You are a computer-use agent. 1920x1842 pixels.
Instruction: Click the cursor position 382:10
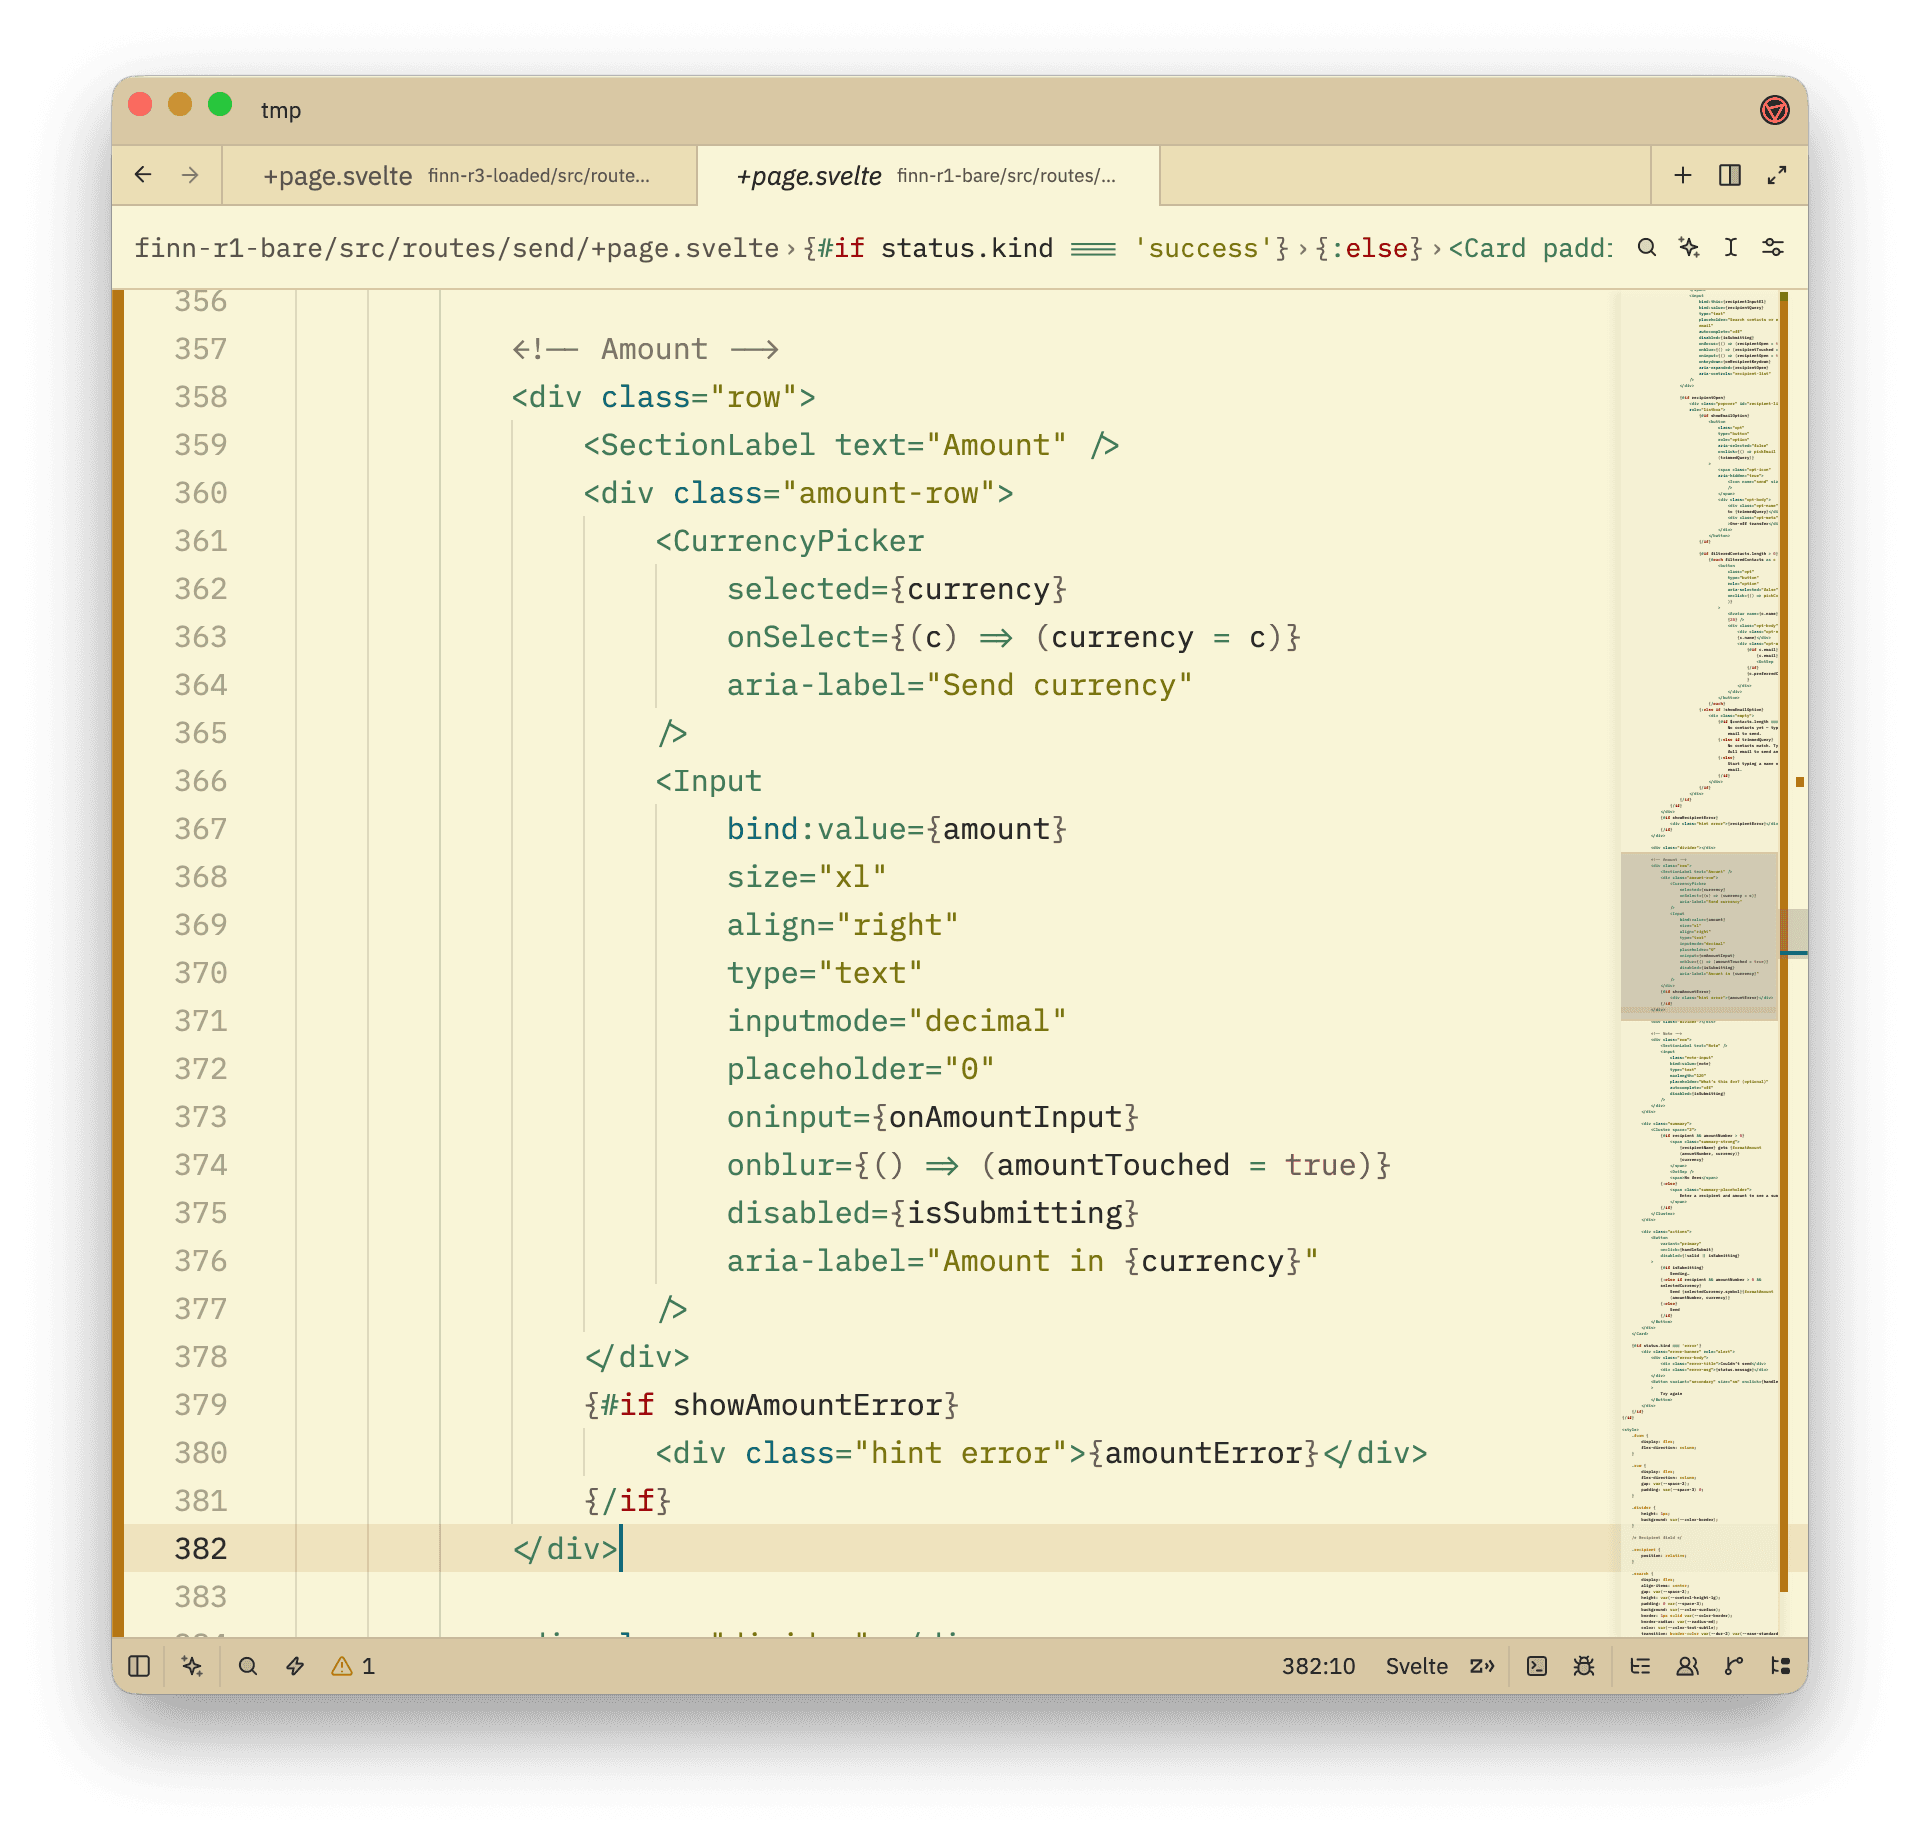1318,1666
